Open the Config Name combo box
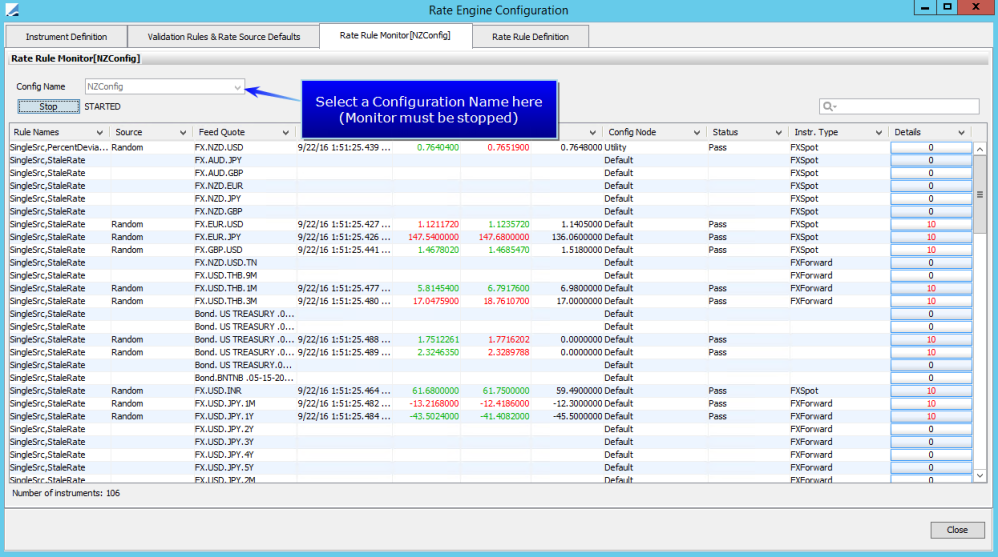 [x=164, y=87]
